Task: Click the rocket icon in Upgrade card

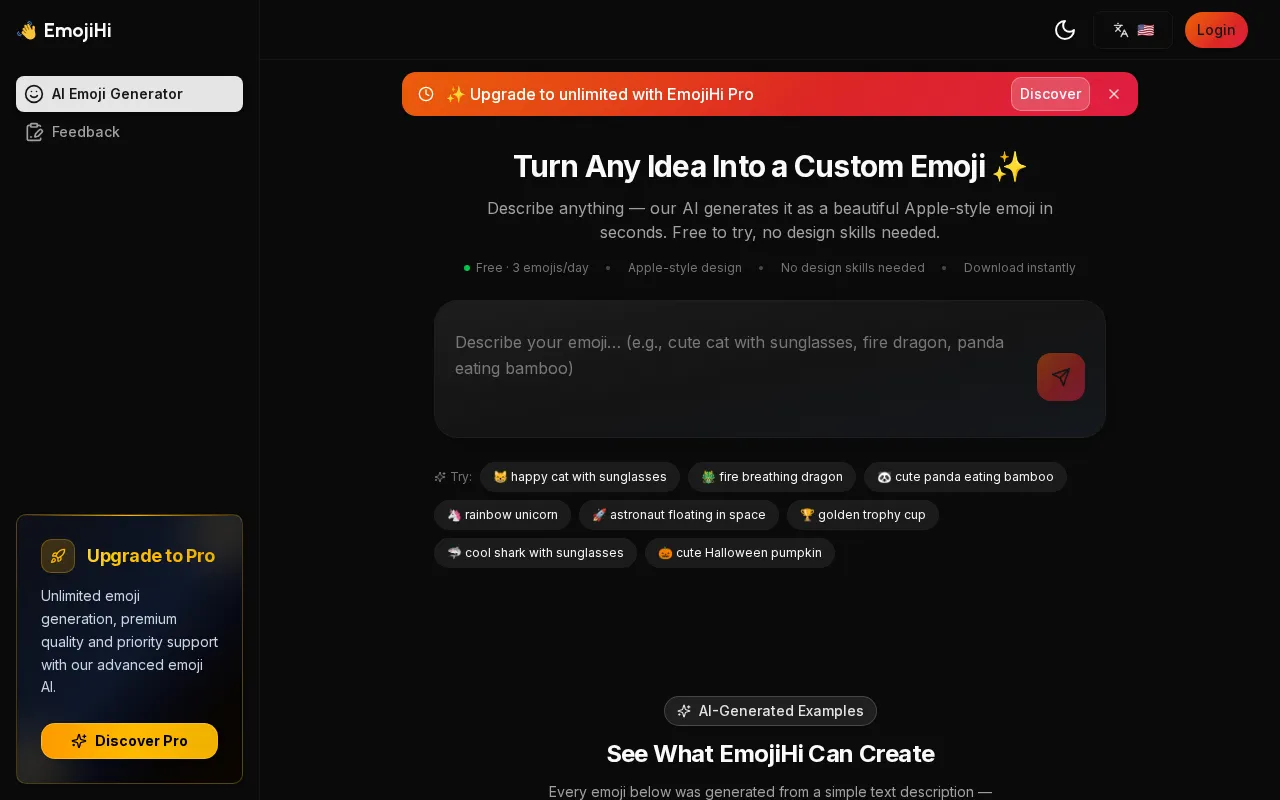Action: click(x=58, y=556)
